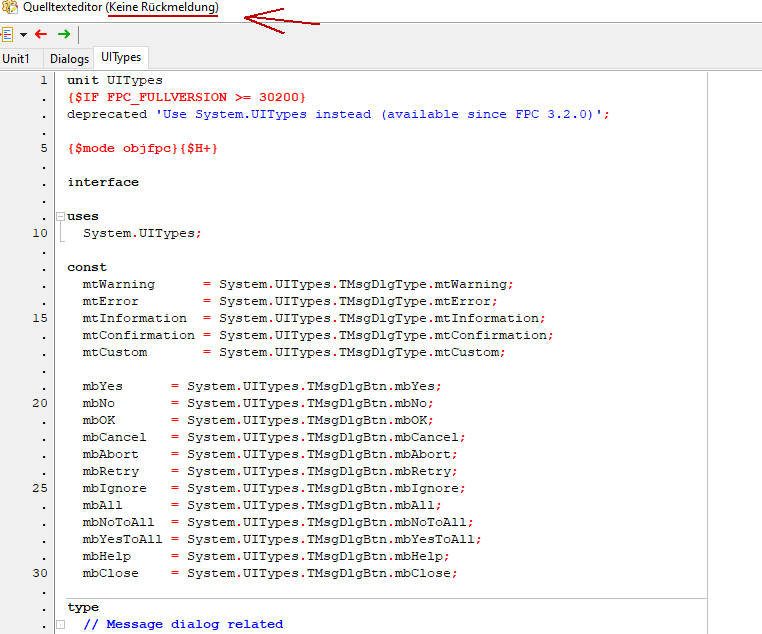The image size is (762, 634).
Task: Click the 'uses' keyword
Action: tap(83, 216)
